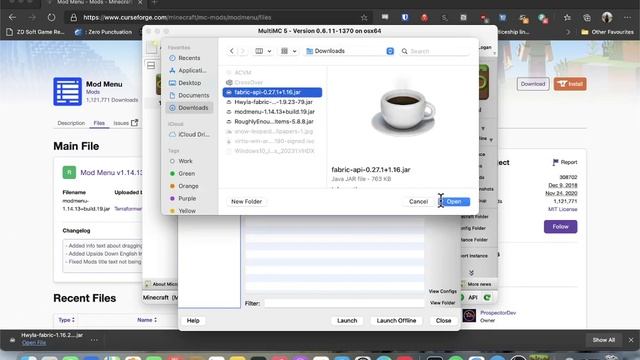Open Applications in dialog sidebar
This screenshot has width=640, height=360.
(x=189, y=71)
